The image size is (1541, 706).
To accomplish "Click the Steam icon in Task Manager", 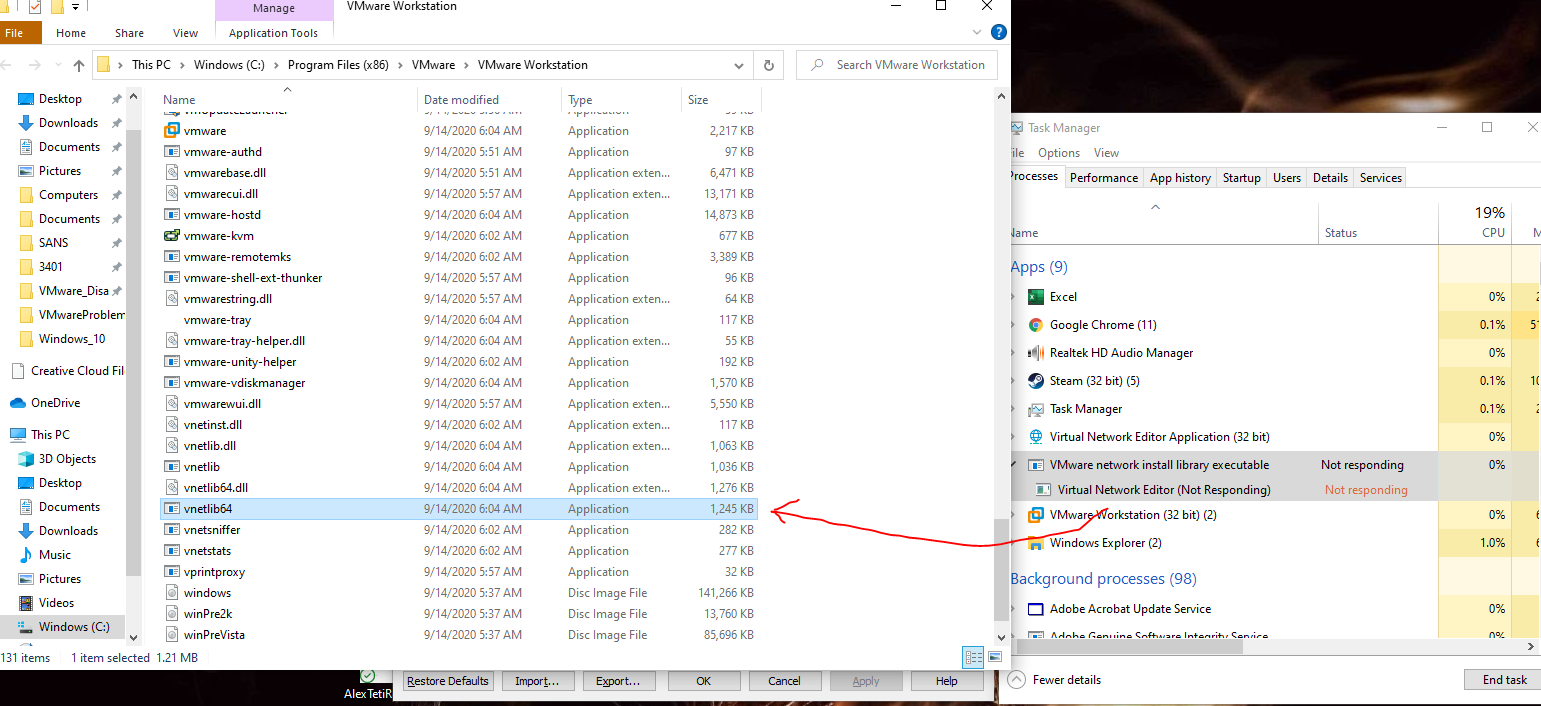I will tap(1034, 380).
